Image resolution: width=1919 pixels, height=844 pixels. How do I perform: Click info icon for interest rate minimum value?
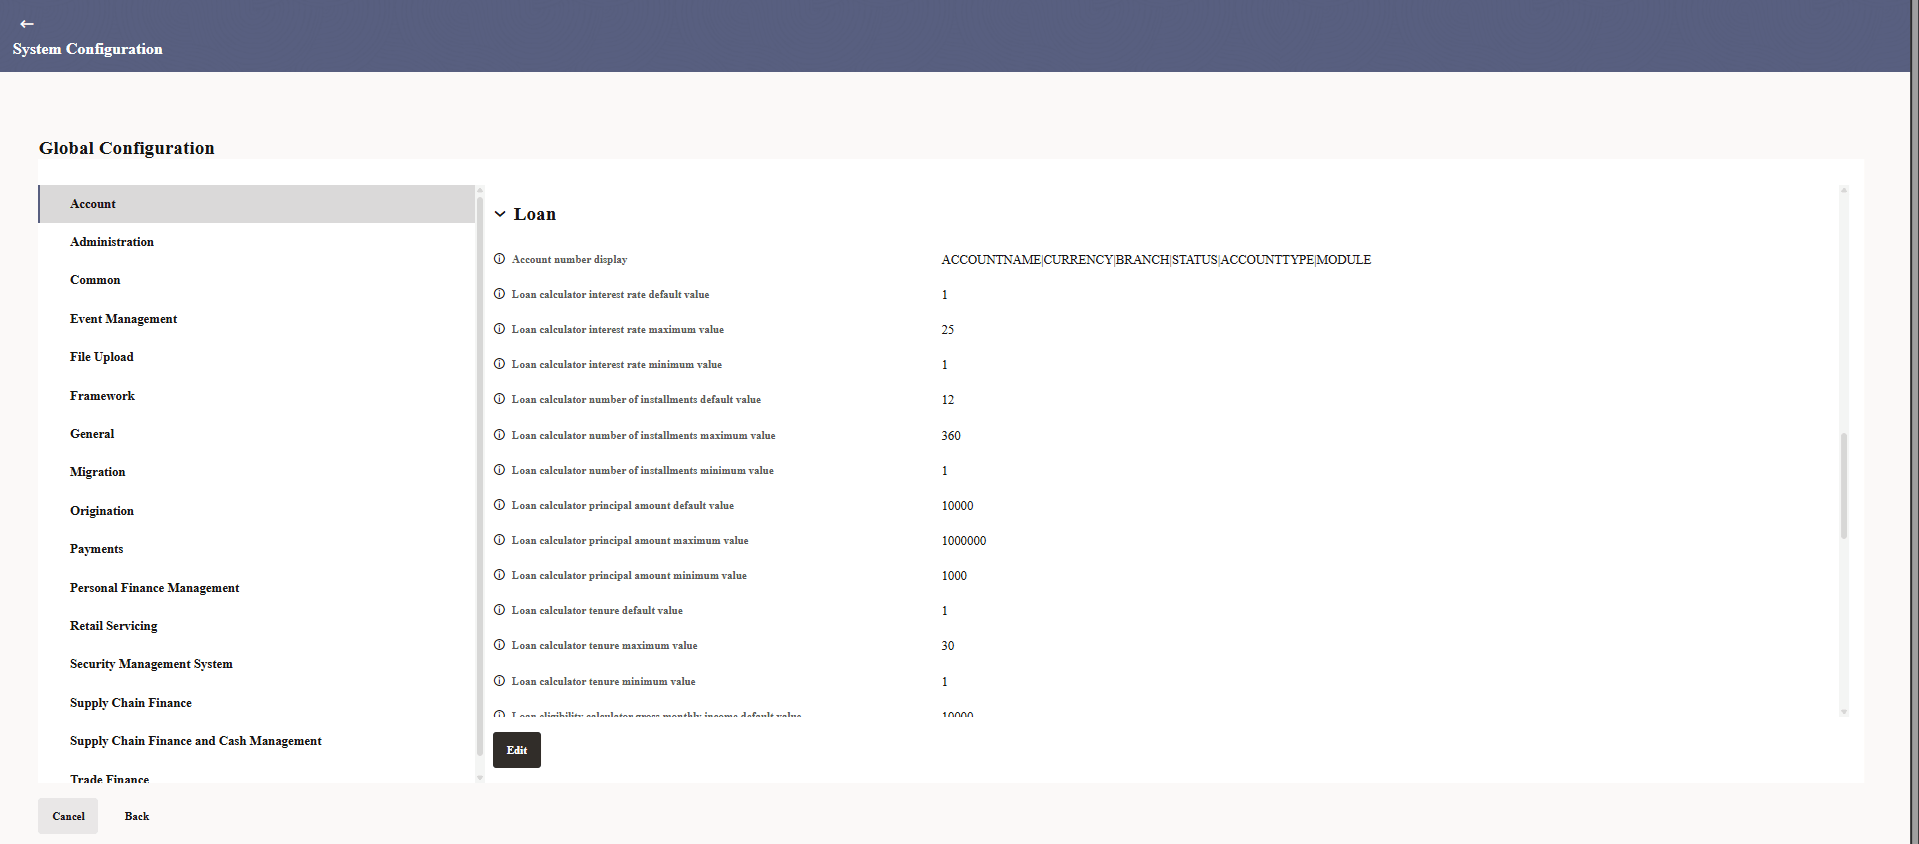pos(499,364)
